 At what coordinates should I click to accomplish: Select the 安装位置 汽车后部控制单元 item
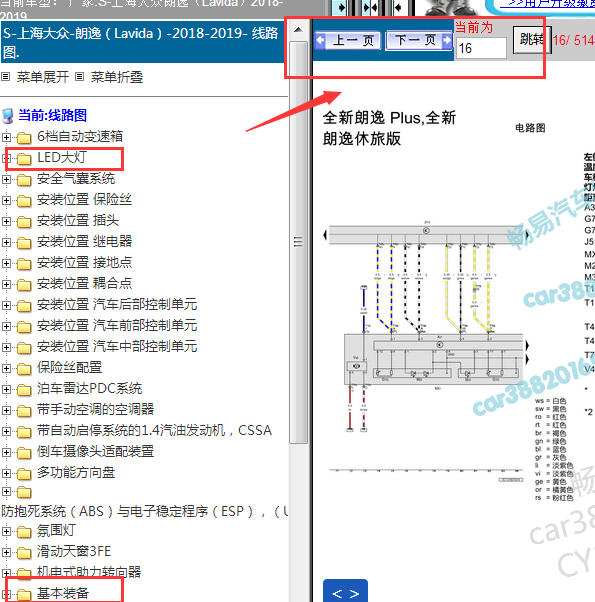[x=117, y=304]
